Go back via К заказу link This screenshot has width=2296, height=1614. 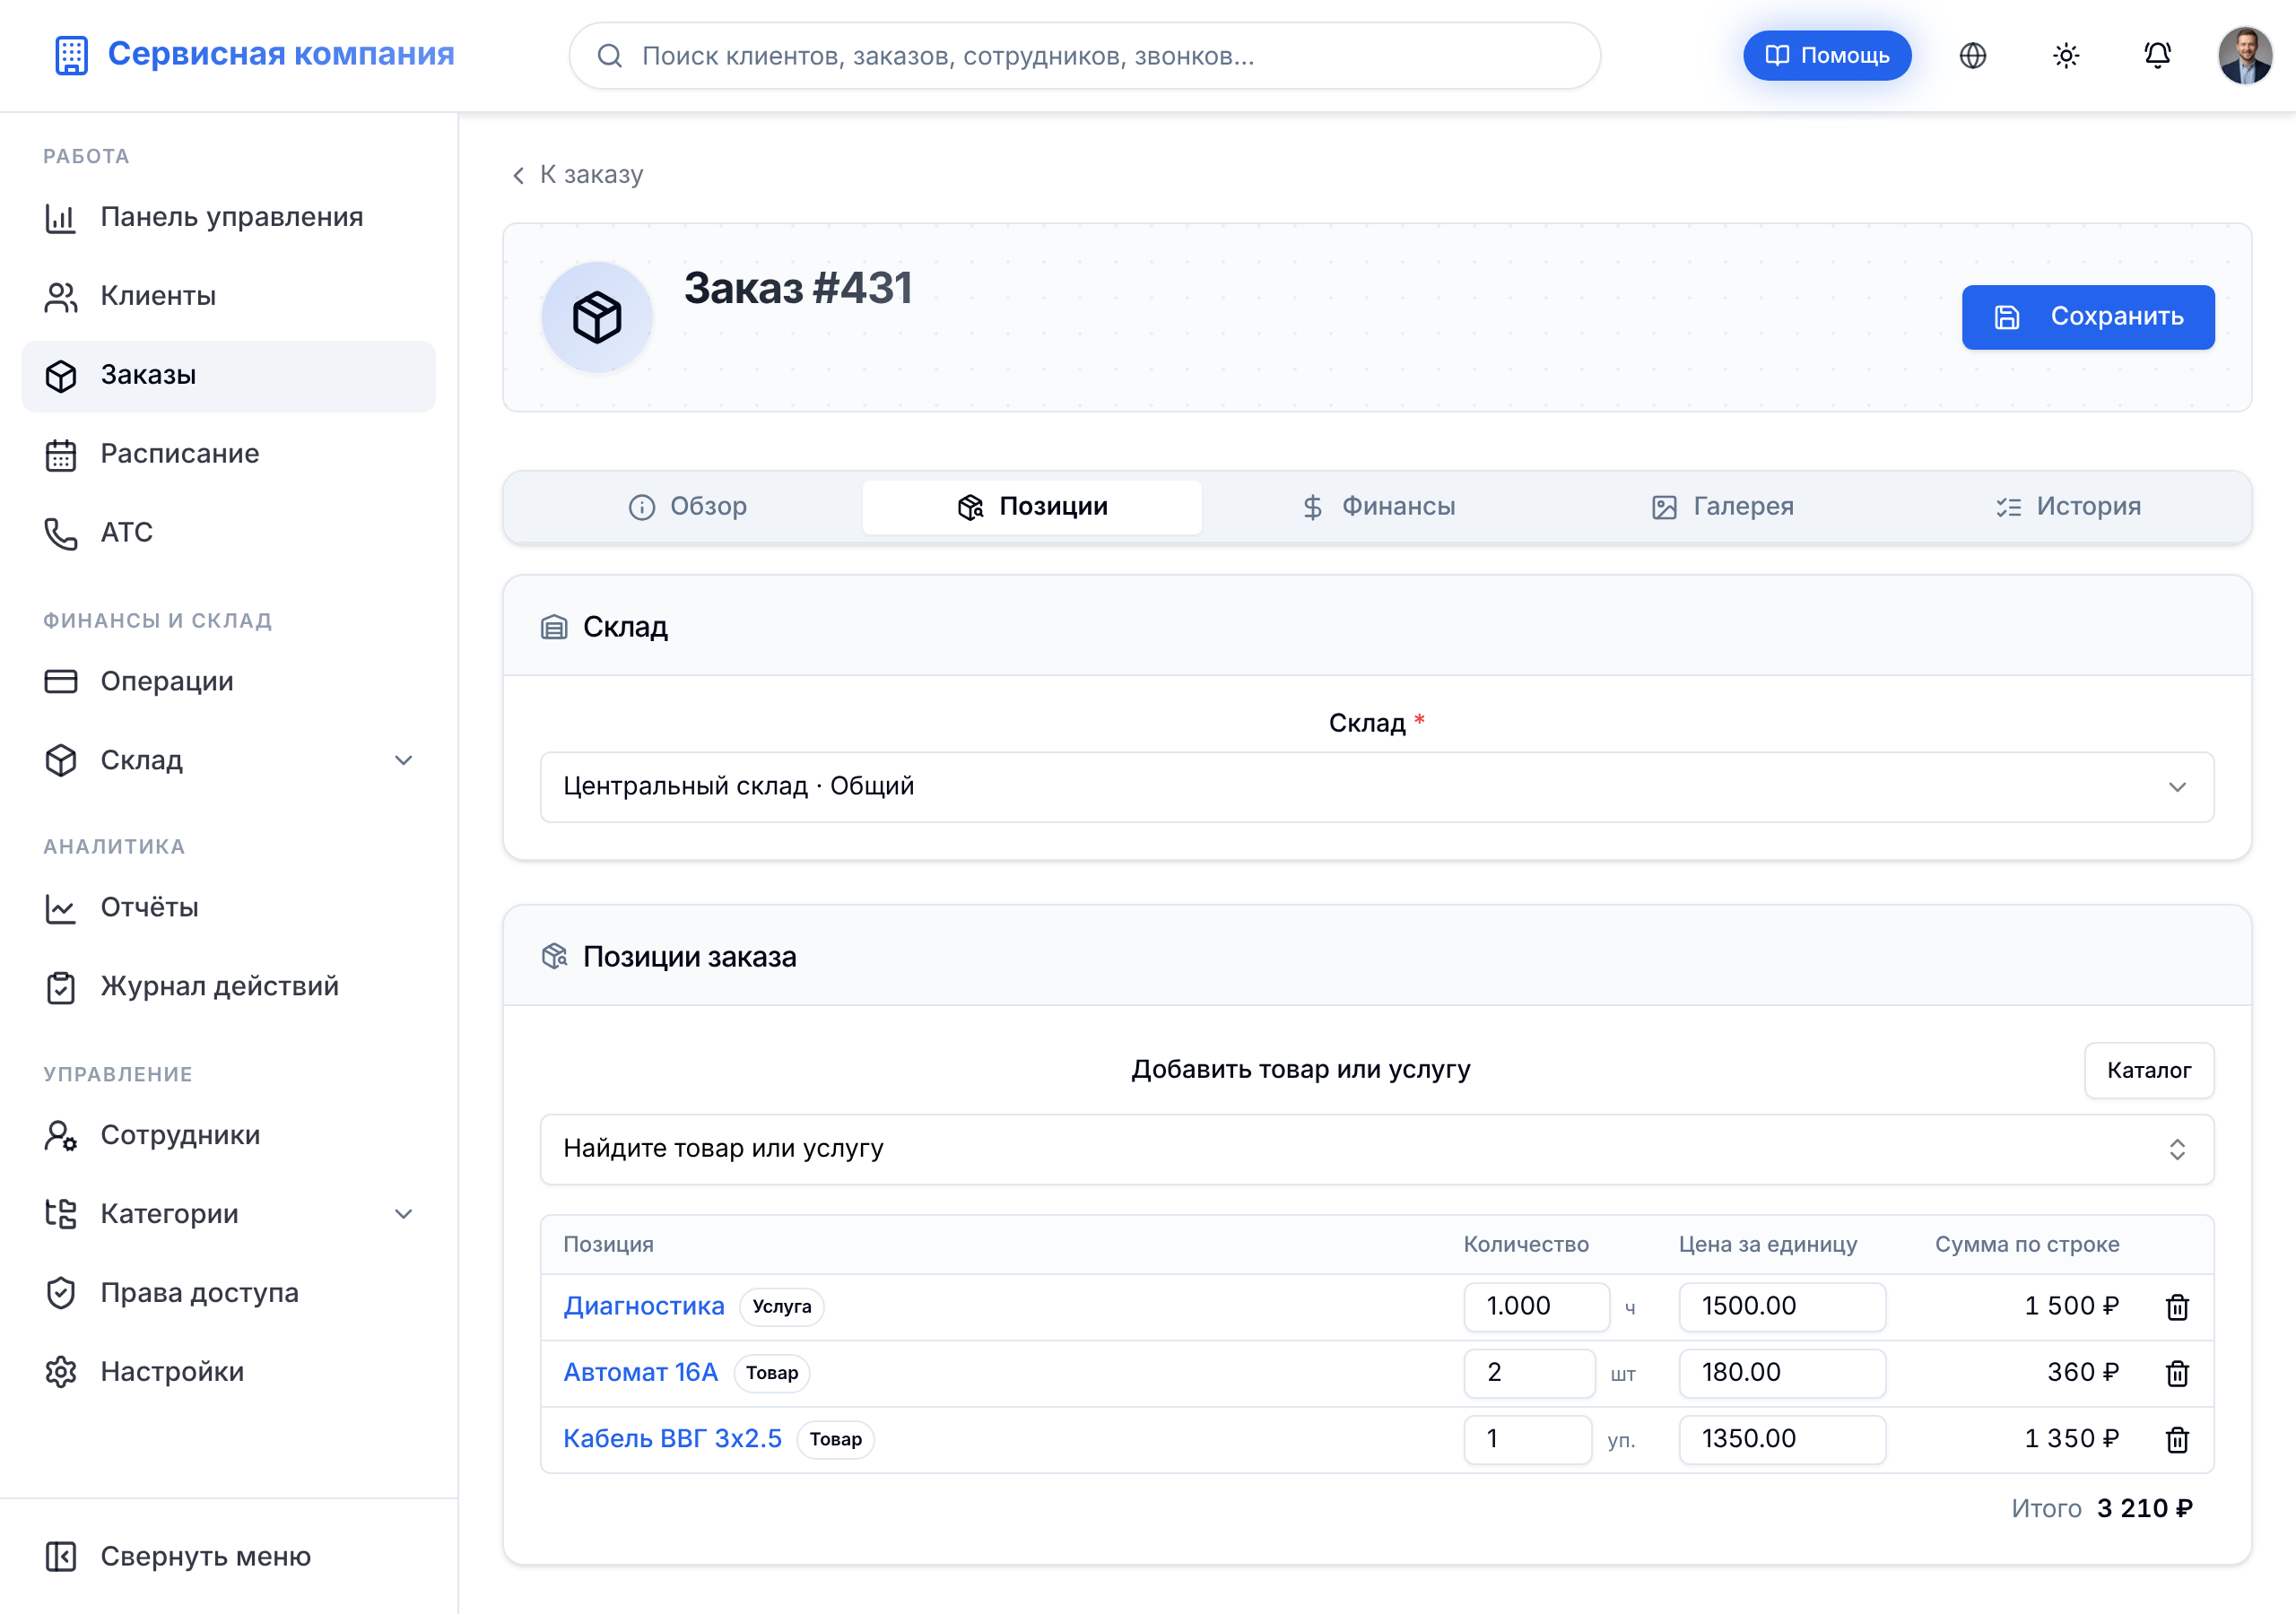tap(577, 175)
